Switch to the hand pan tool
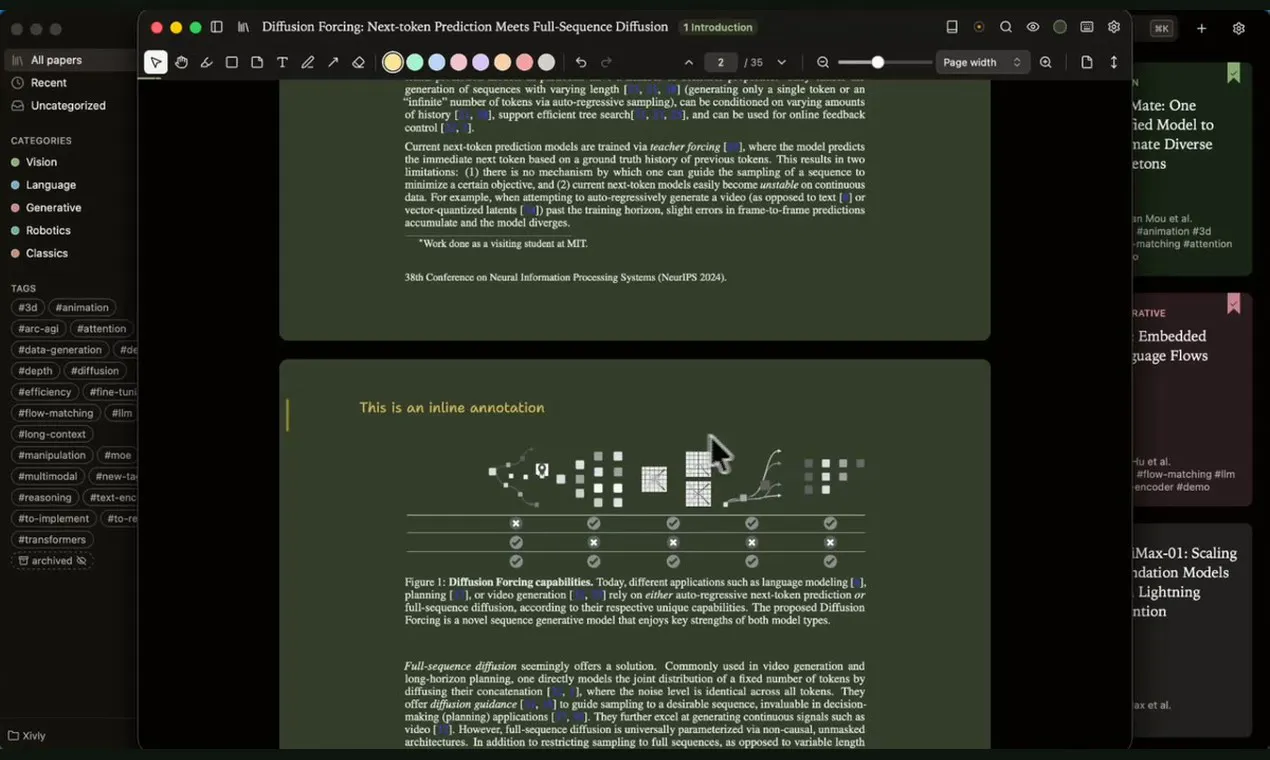Image resolution: width=1270 pixels, height=760 pixels. pos(181,62)
